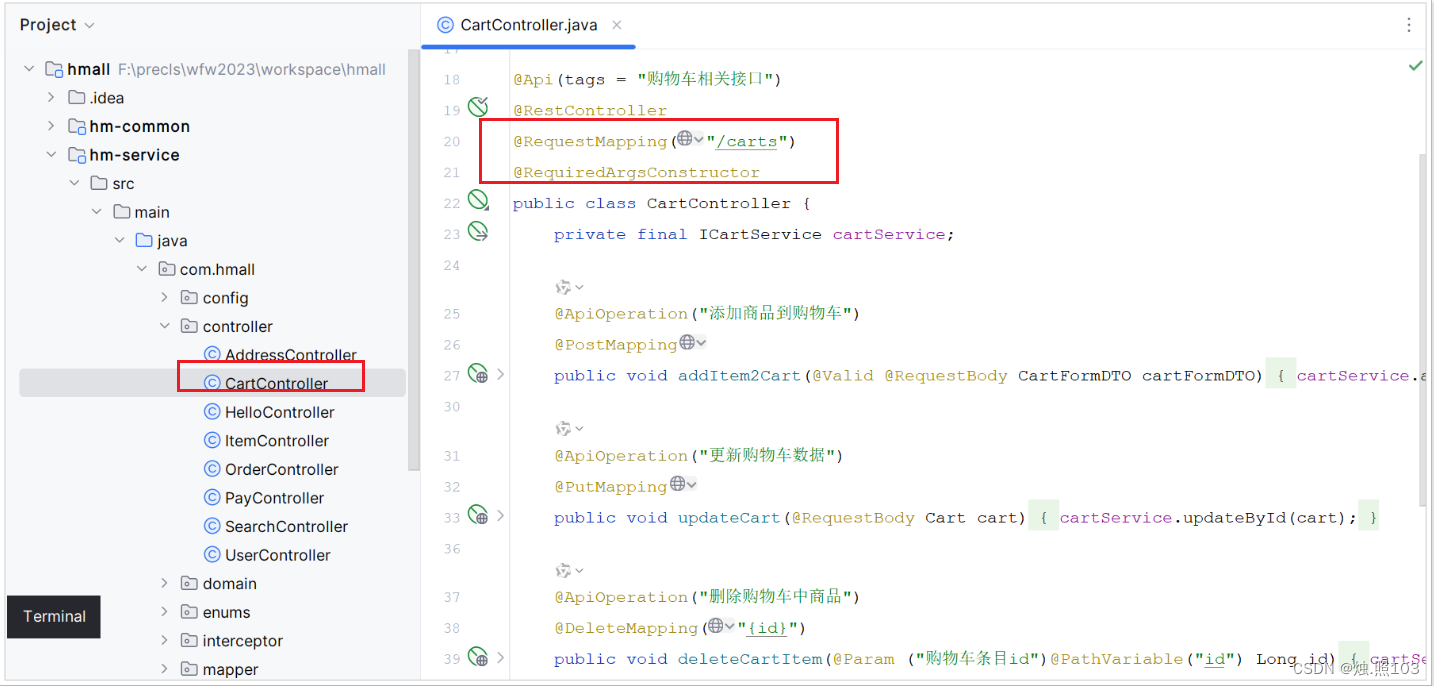Open UserController class file
Screen dimensions: 1434x686
tap(277, 555)
